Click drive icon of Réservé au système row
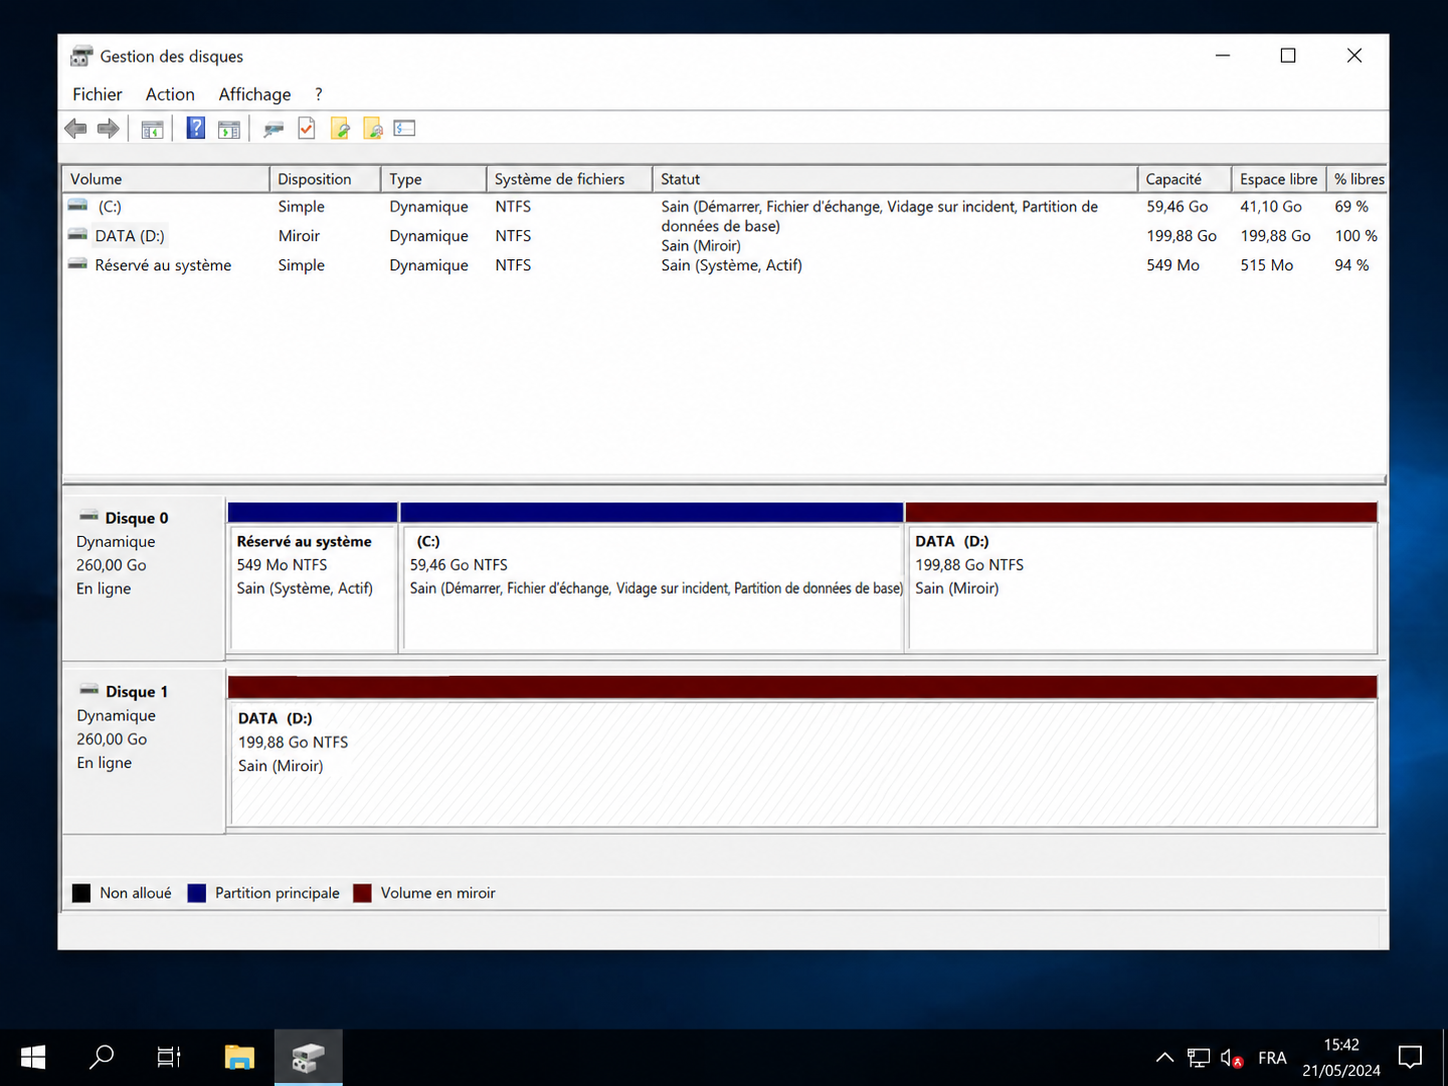 [78, 265]
